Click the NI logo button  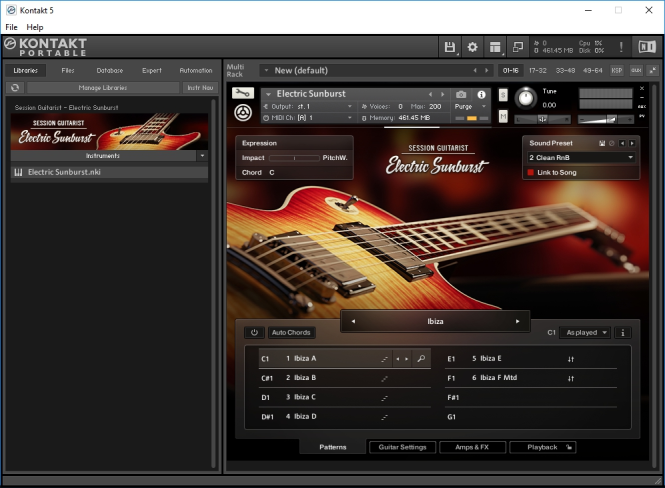tap(647, 47)
